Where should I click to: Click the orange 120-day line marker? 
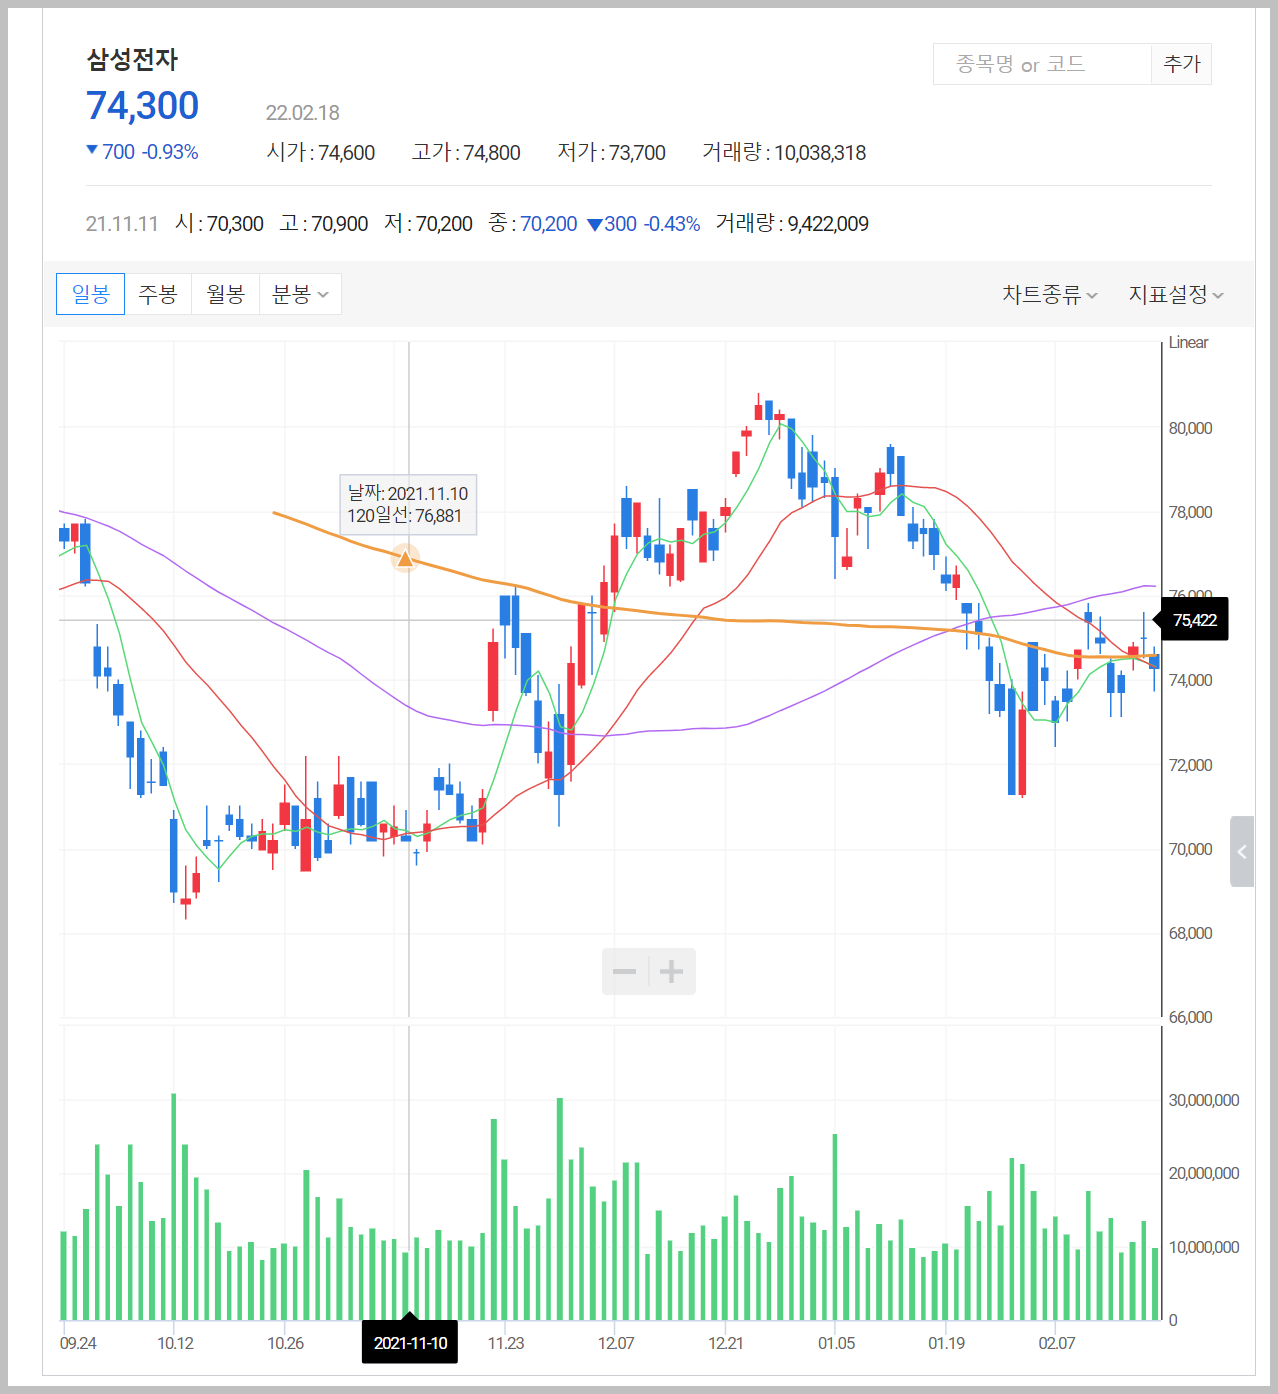[x=405, y=558]
